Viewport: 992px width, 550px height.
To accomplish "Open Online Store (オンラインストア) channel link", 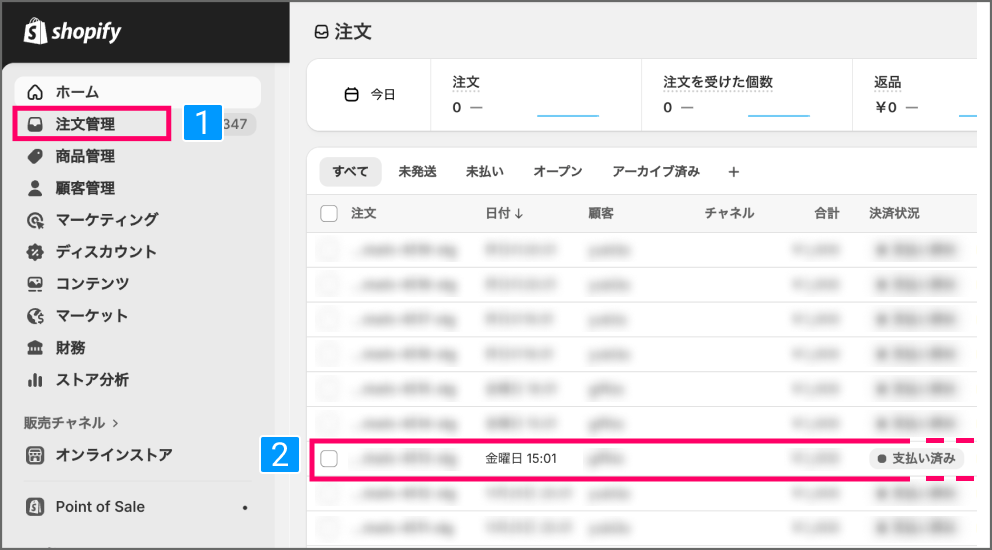I will pyautogui.click(x=113, y=455).
